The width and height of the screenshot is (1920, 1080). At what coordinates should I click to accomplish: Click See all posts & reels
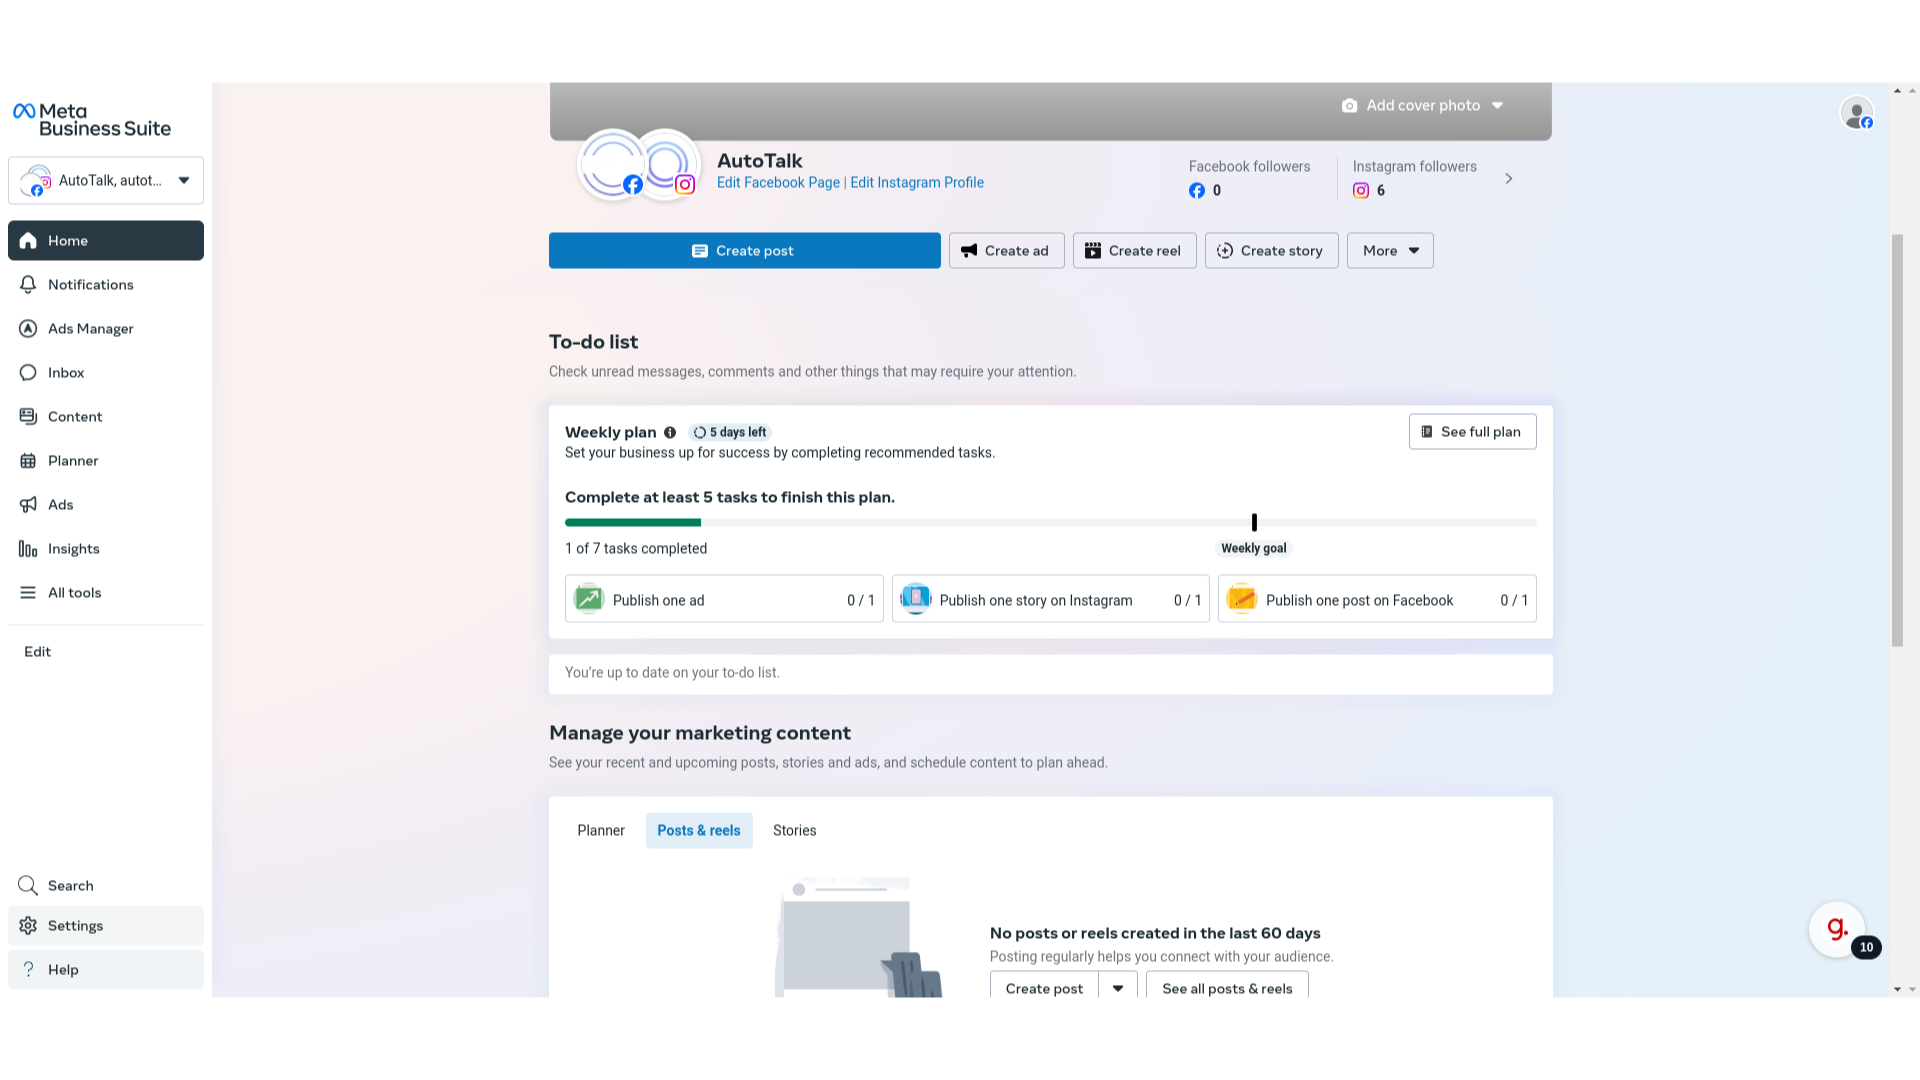tap(1227, 987)
